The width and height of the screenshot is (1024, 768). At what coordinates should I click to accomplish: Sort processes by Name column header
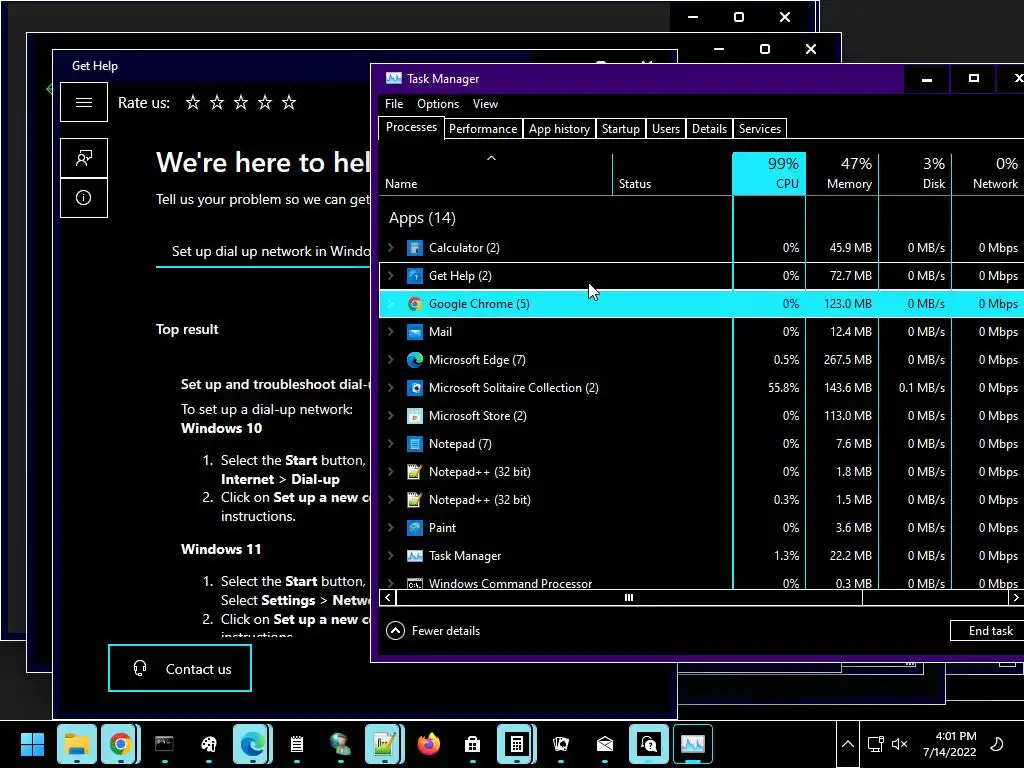click(x=495, y=174)
